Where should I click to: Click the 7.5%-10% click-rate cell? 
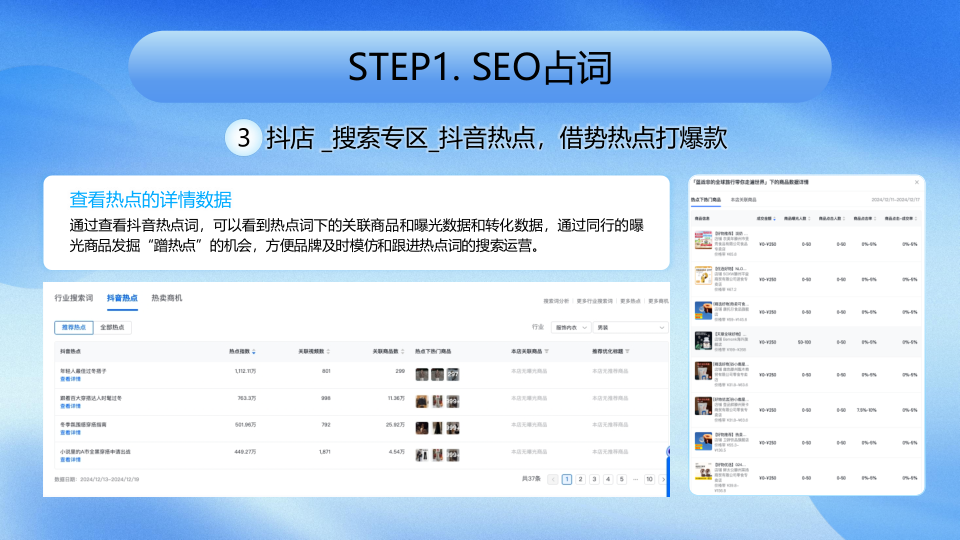coord(866,410)
